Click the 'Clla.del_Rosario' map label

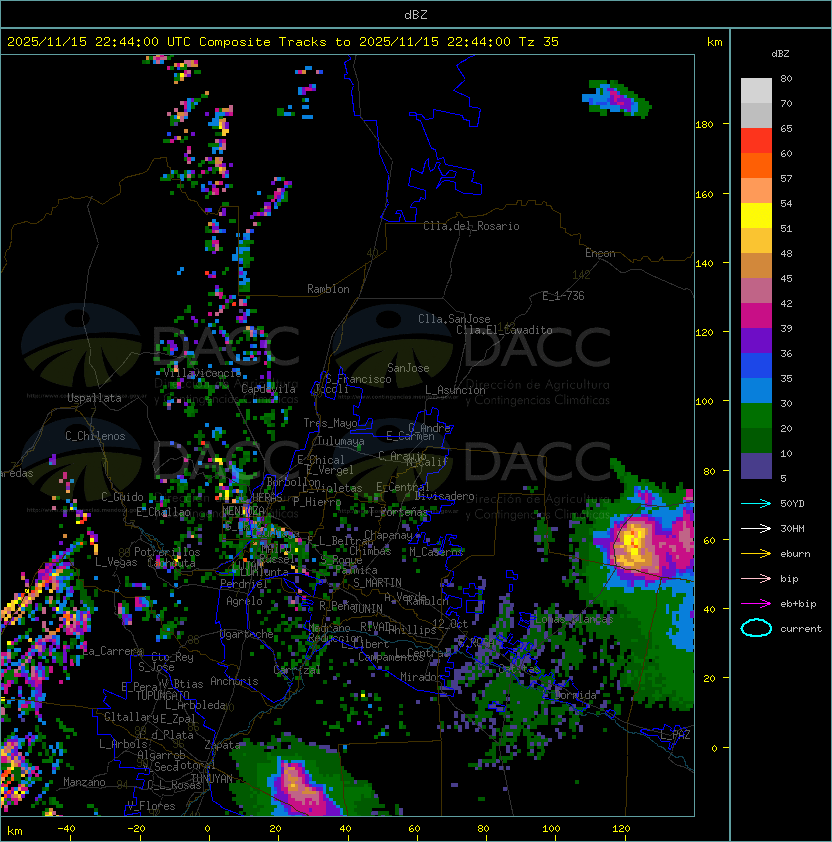pyautogui.click(x=471, y=226)
